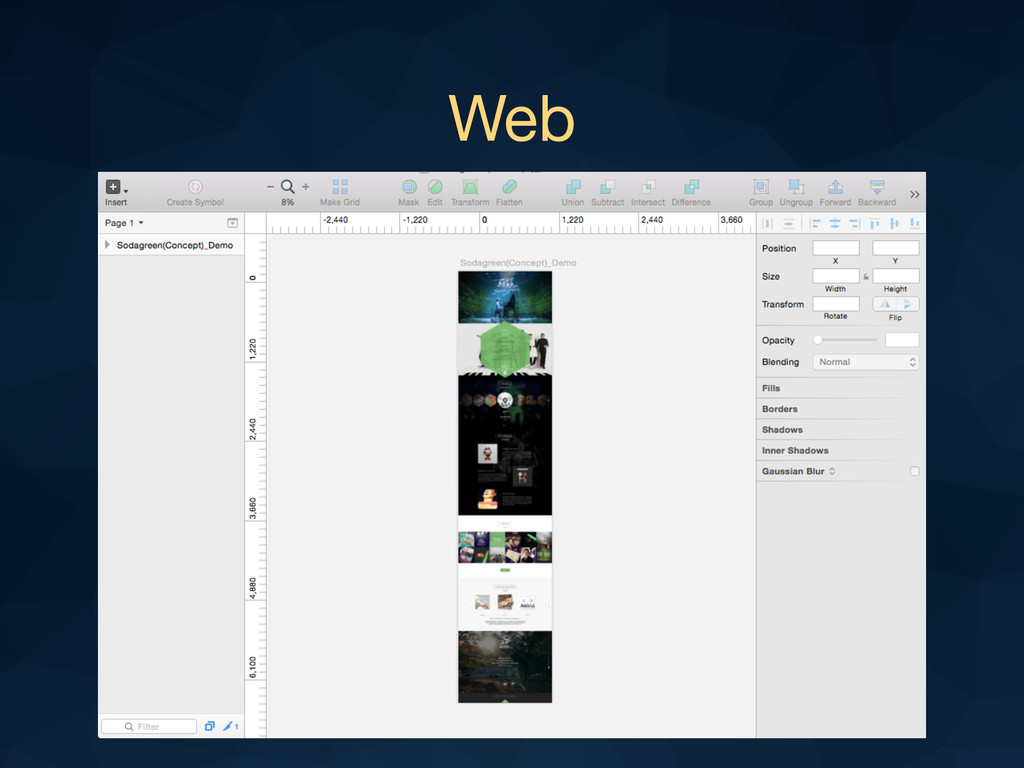Expand the Sodagreen(Concept)_Demo layer group
Image resolution: width=1024 pixels, height=768 pixels.
coord(108,245)
